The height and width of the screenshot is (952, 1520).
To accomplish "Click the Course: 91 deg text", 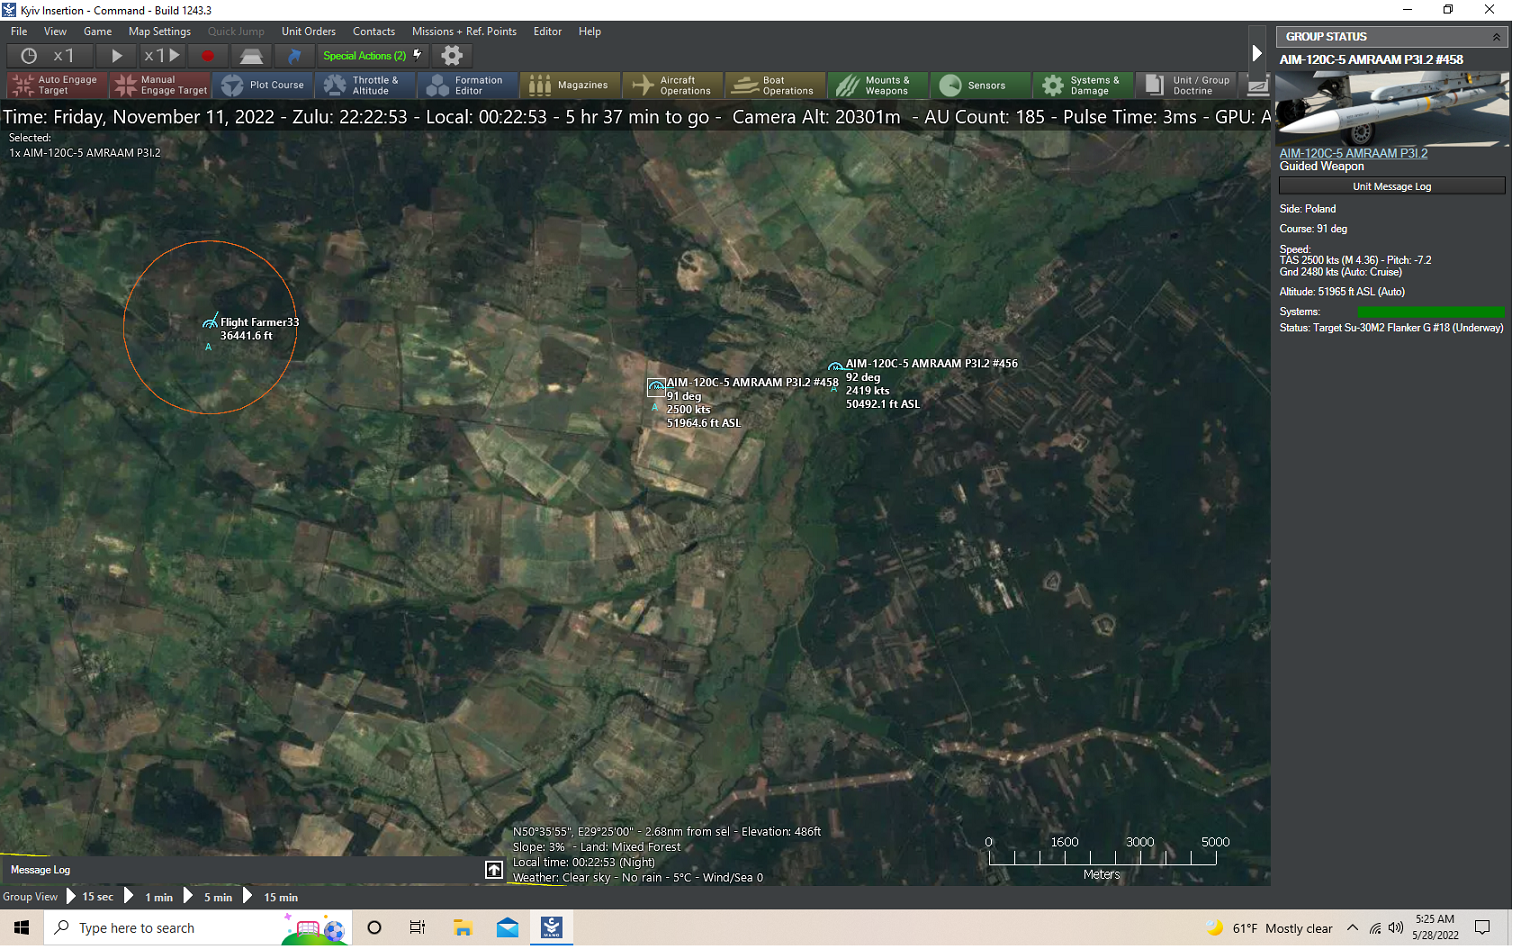I will tap(1313, 229).
